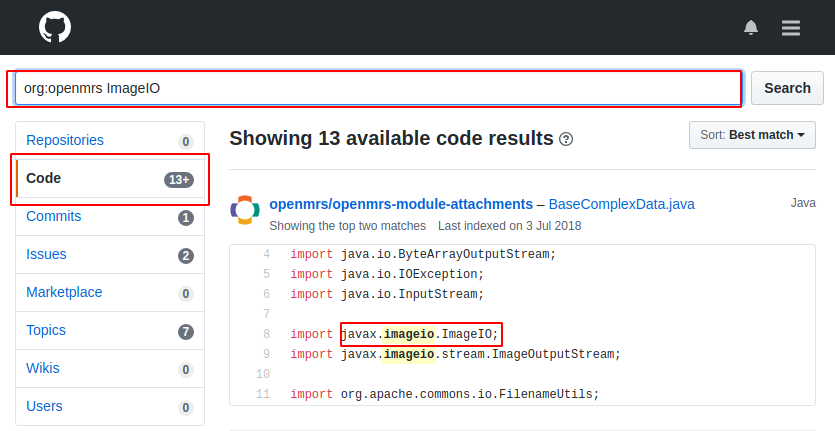
Task: Click code line importing ByteArrayOutputStream
Action: click(423, 254)
